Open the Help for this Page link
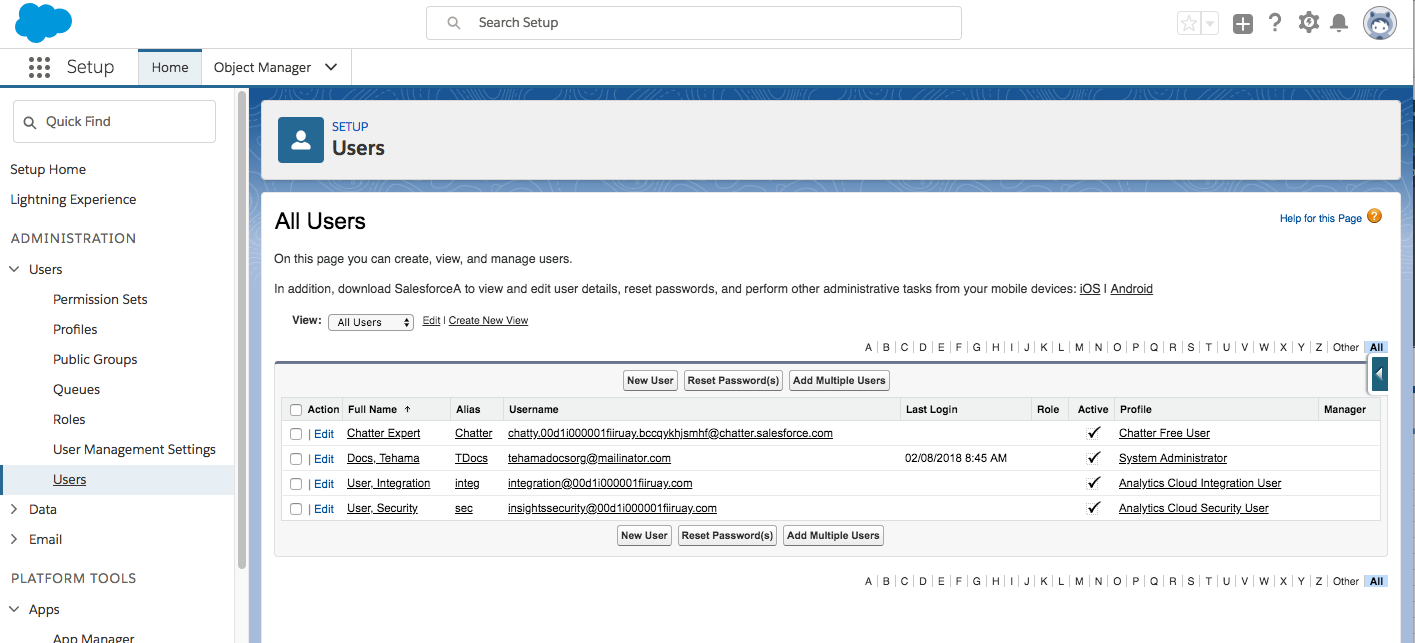 pyautogui.click(x=1320, y=218)
